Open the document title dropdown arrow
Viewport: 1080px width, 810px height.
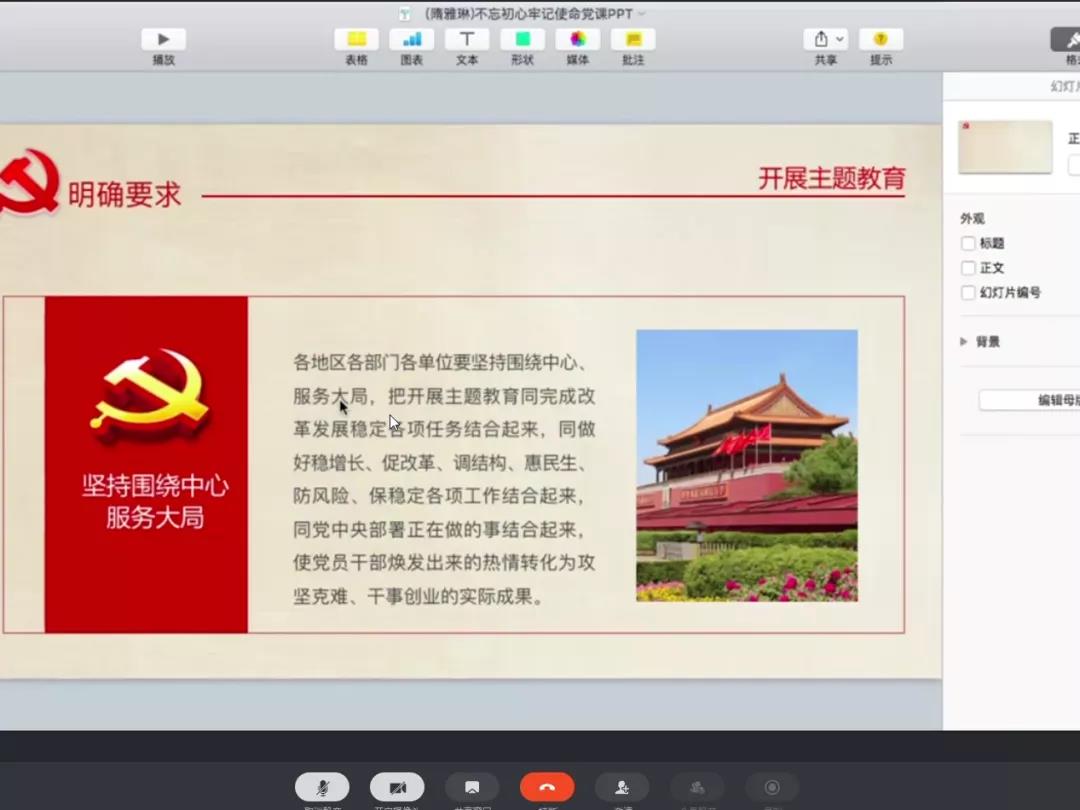pyautogui.click(x=642, y=14)
